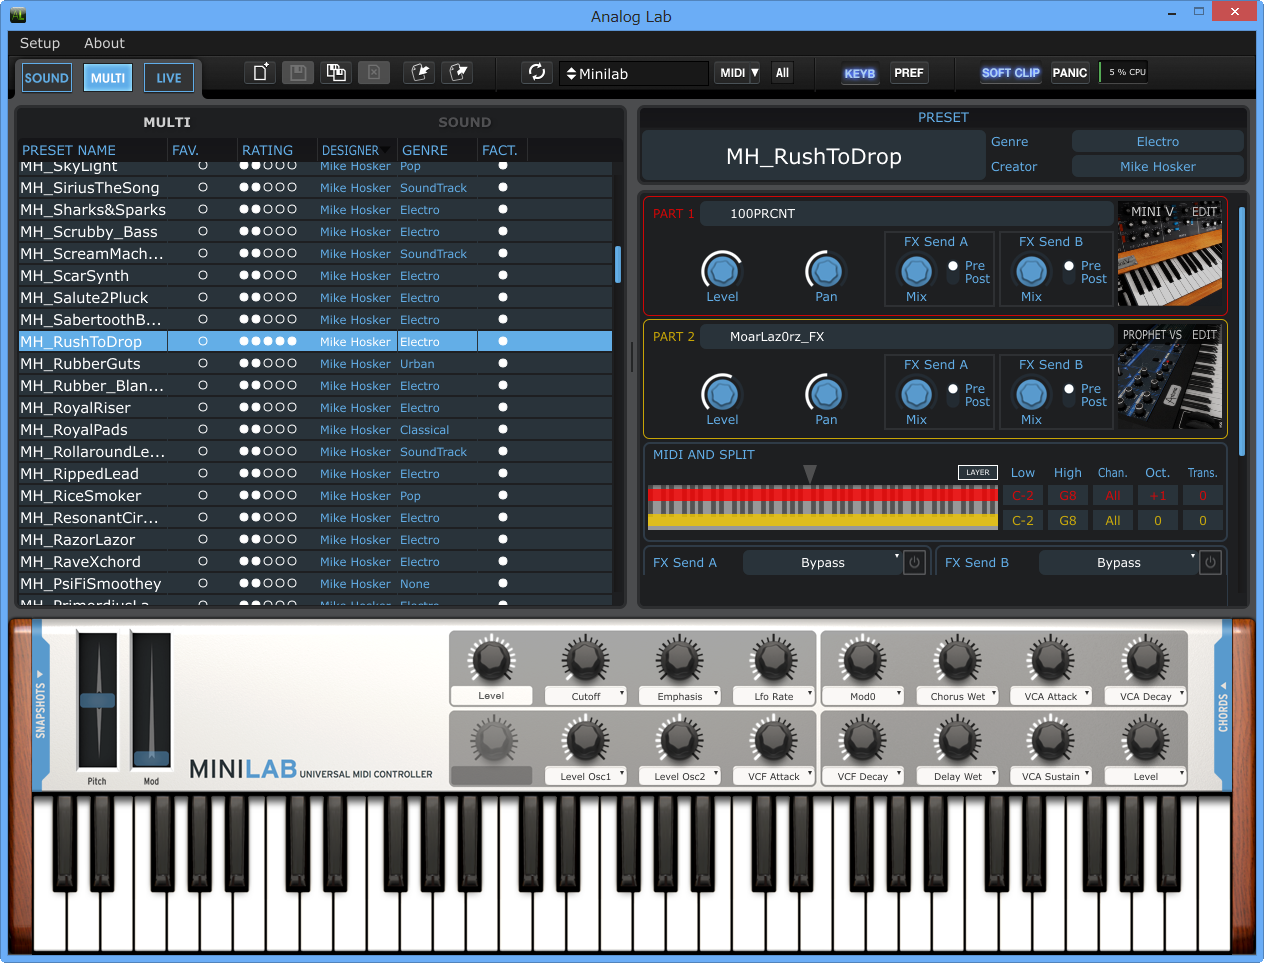Switch to the SOUND mode tab
The height and width of the screenshot is (963, 1264).
46,78
